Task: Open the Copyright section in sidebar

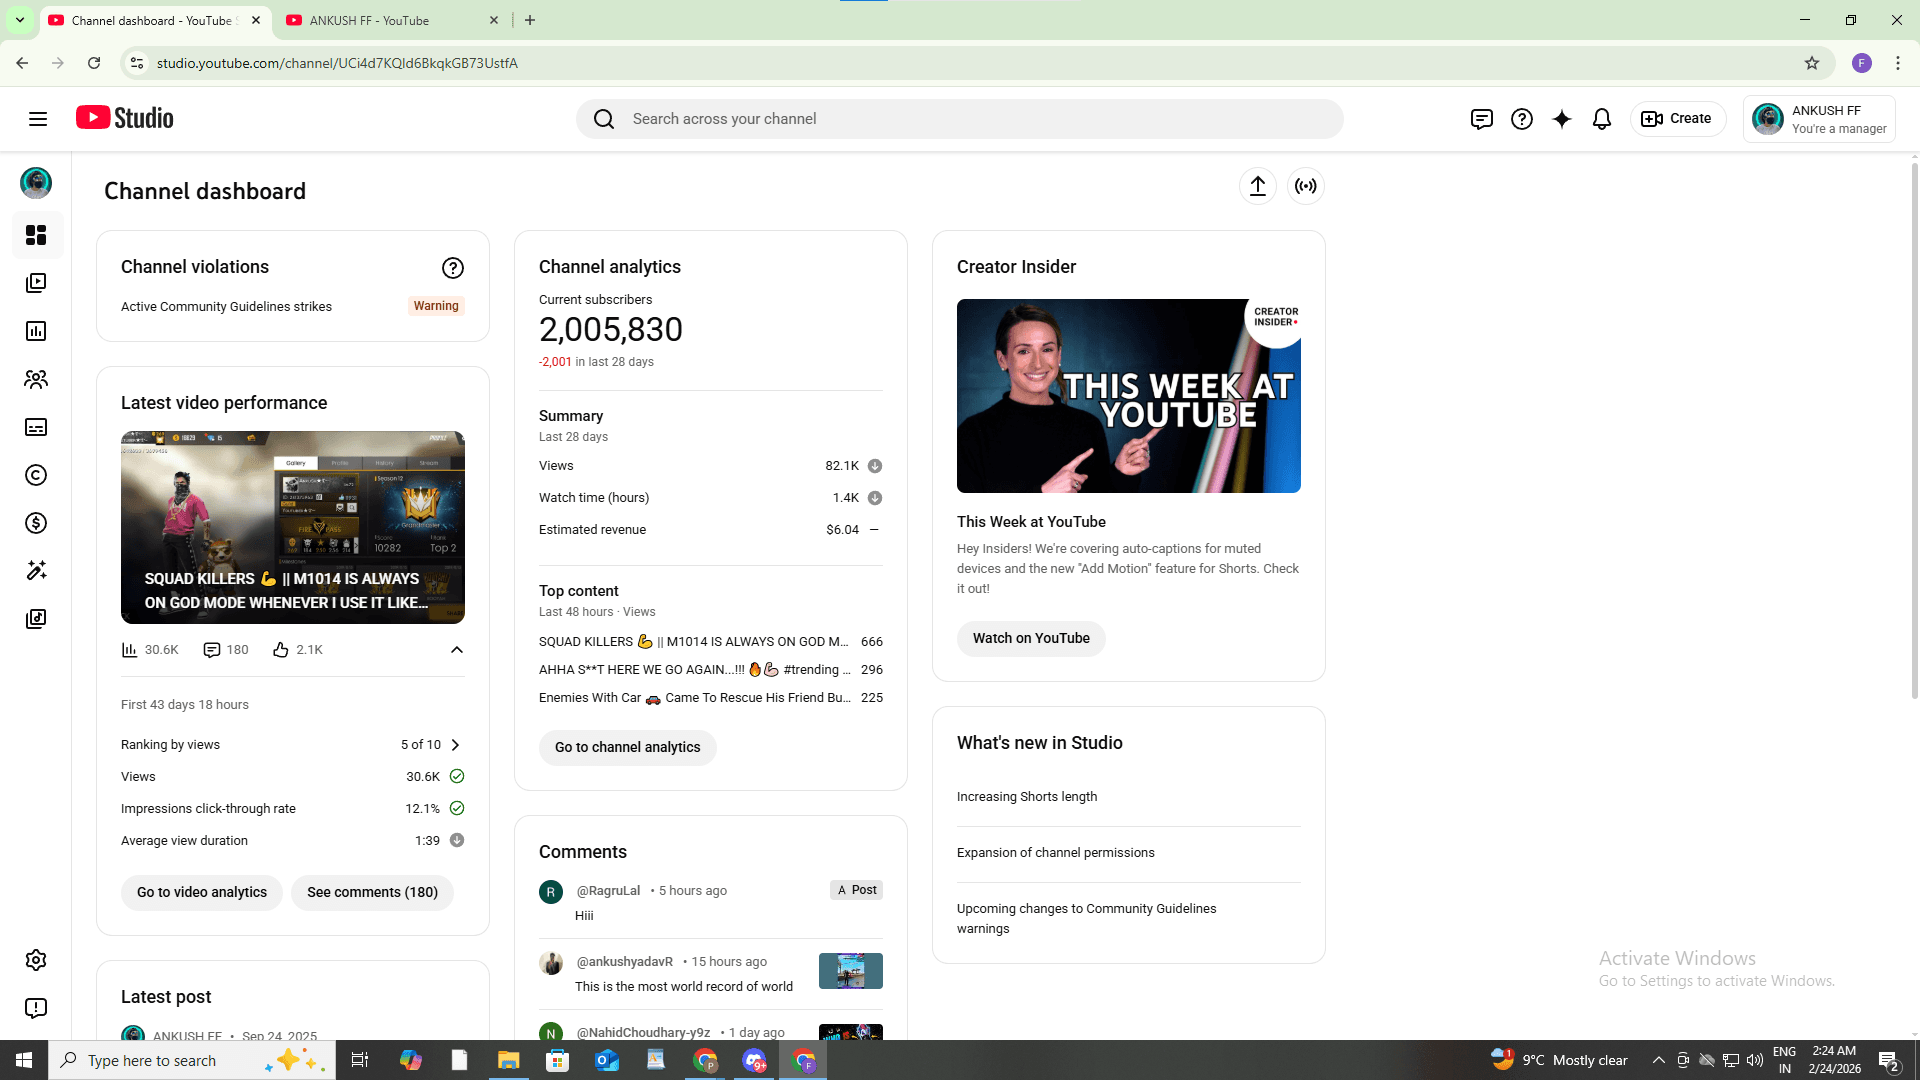Action: click(x=36, y=475)
